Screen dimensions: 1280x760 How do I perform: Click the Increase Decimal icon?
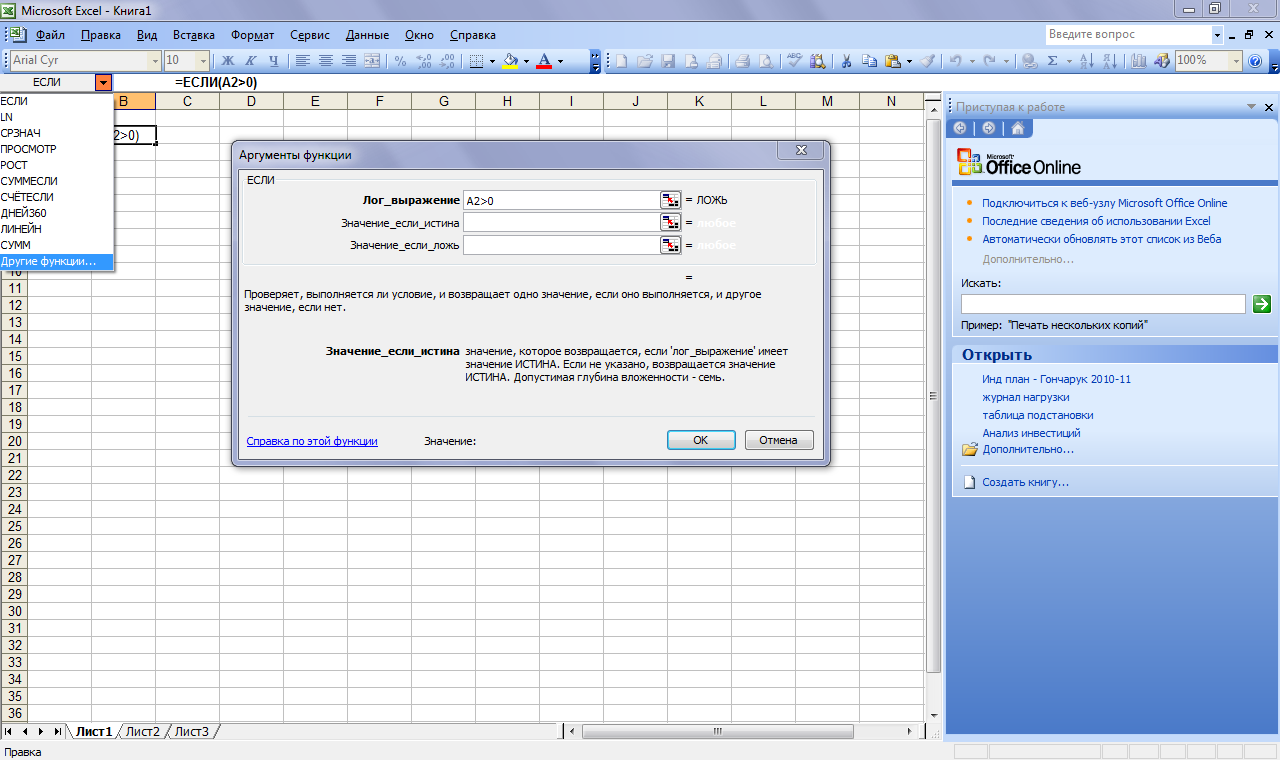pyautogui.click(x=425, y=60)
